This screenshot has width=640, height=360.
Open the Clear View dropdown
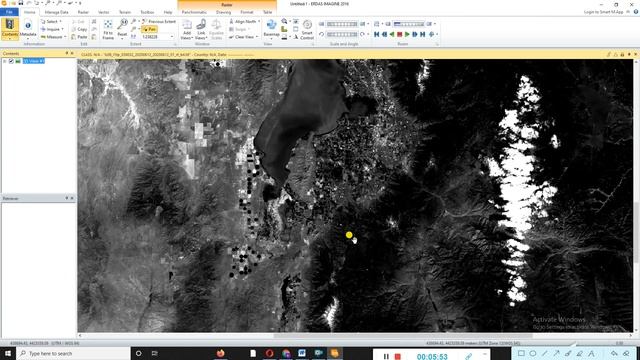(x=244, y=37)
